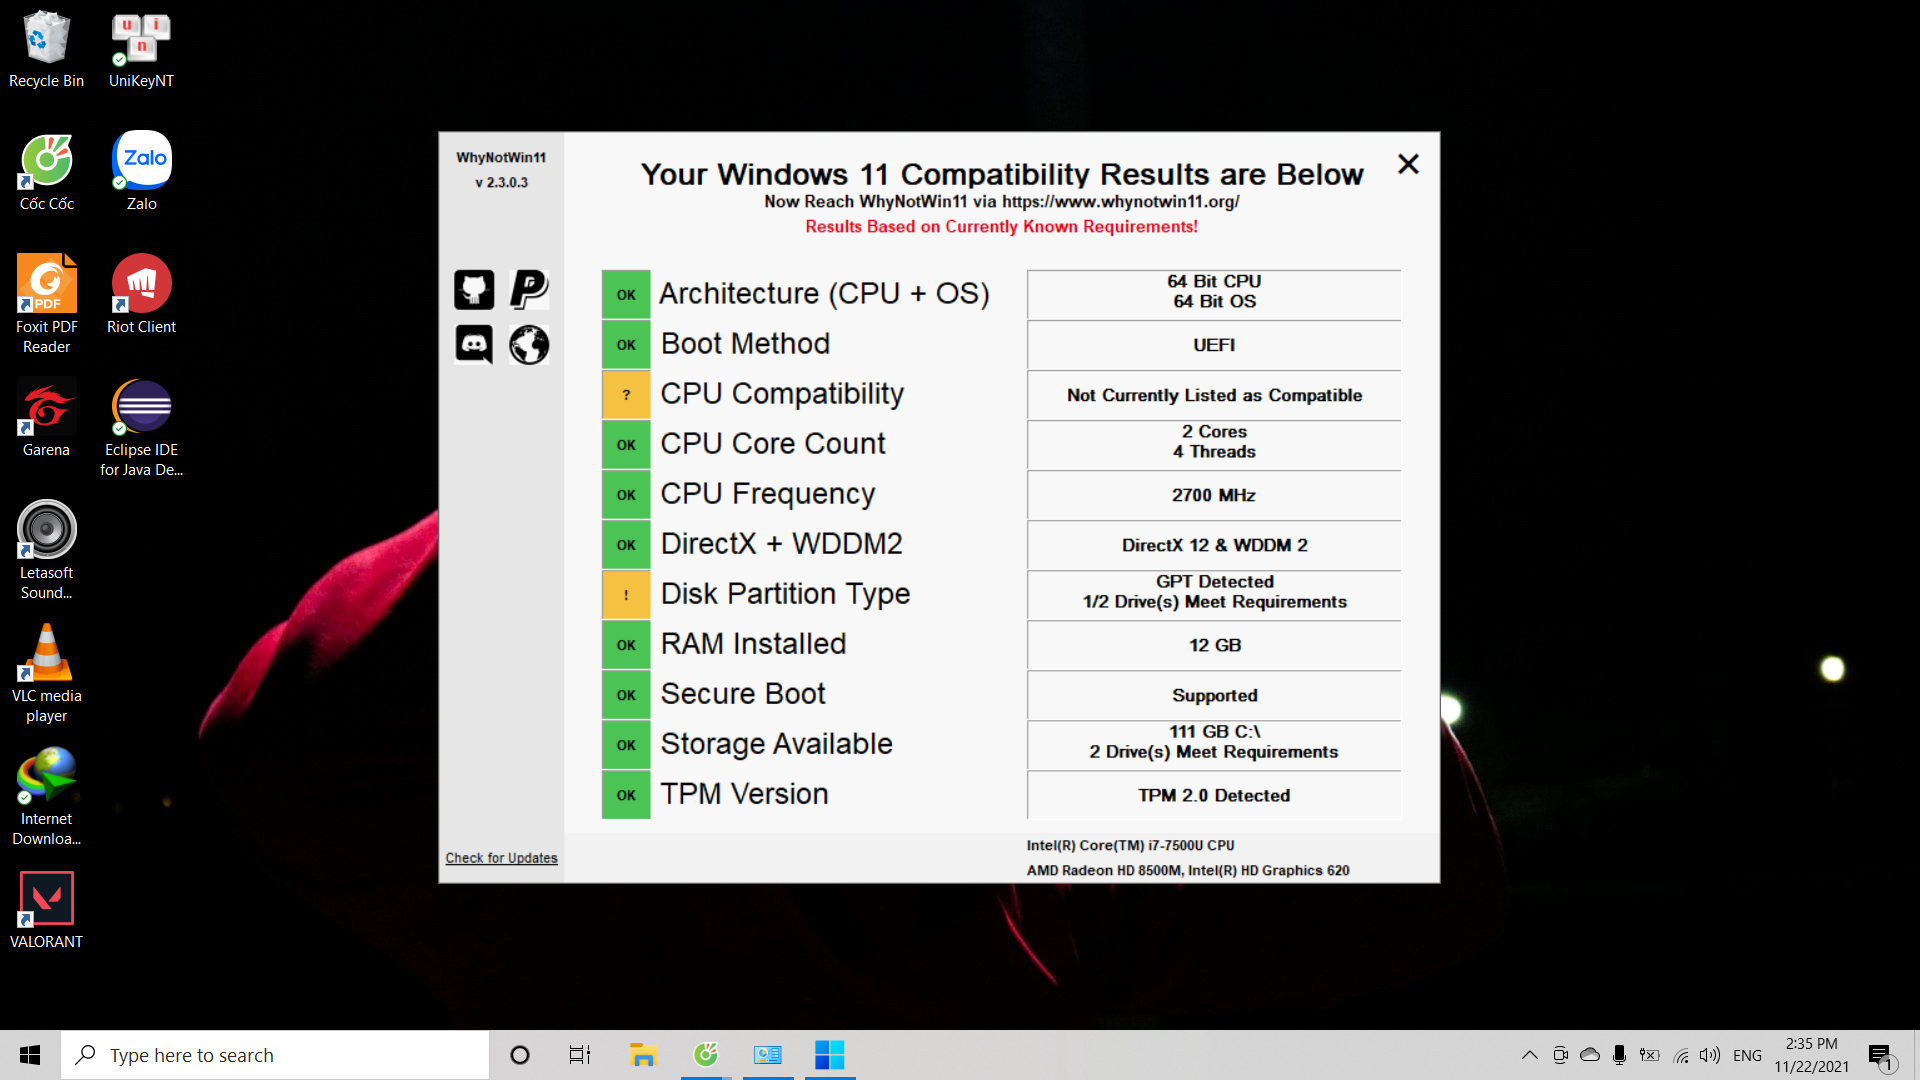Open the Wi-Fi network tray icon
This screenshot has height=1080, width=1920.
[1681, 1055]
